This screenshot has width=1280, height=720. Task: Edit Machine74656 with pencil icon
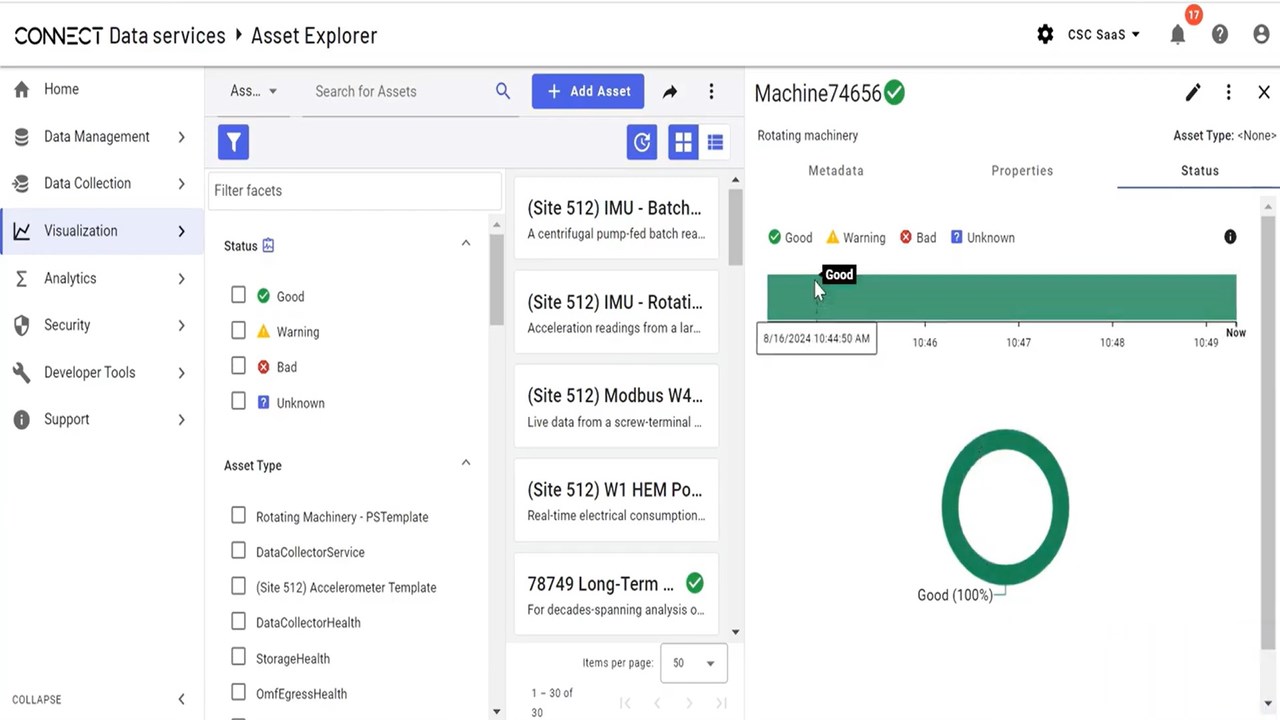1193,92
